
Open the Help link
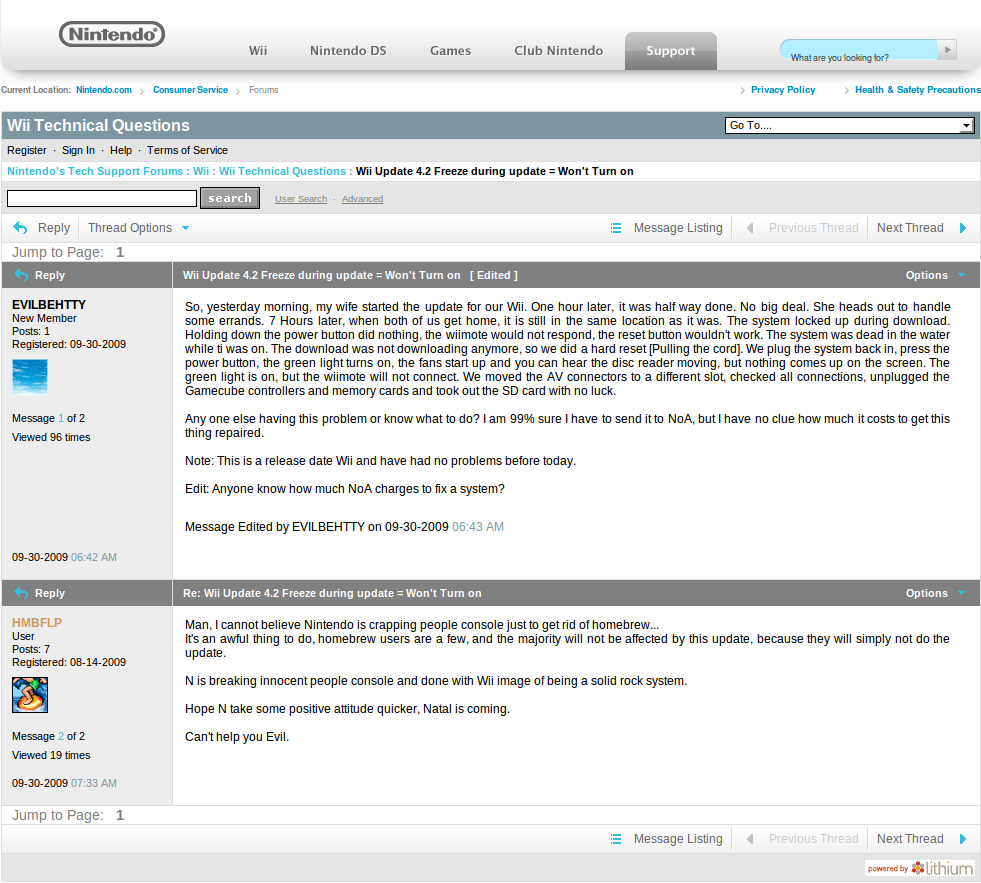click(x=121, y=150)
